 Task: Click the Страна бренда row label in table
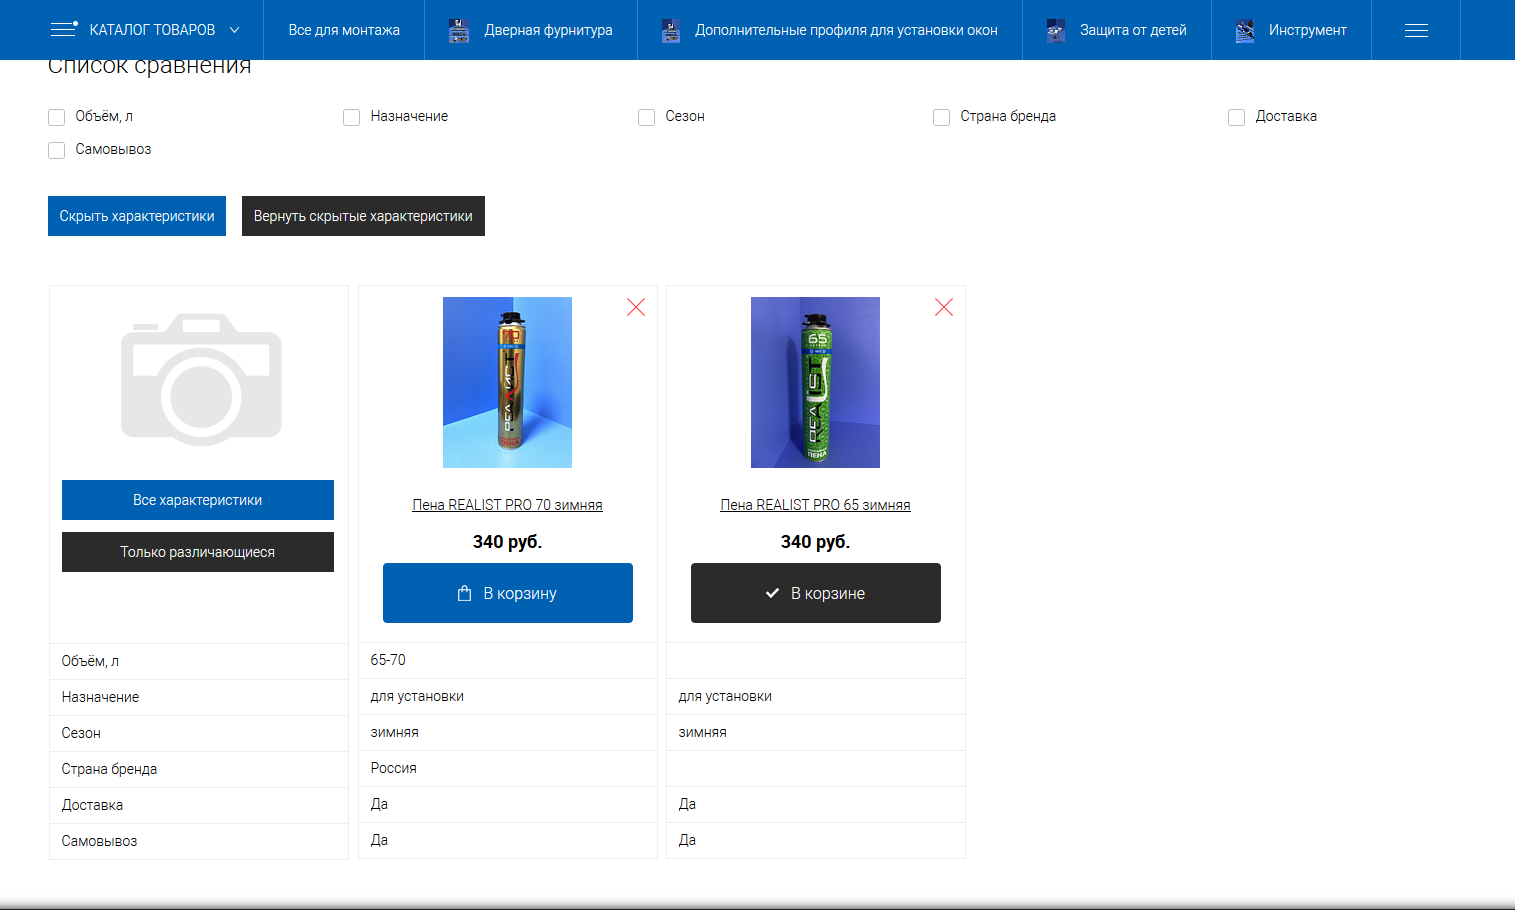coord(109,769)
